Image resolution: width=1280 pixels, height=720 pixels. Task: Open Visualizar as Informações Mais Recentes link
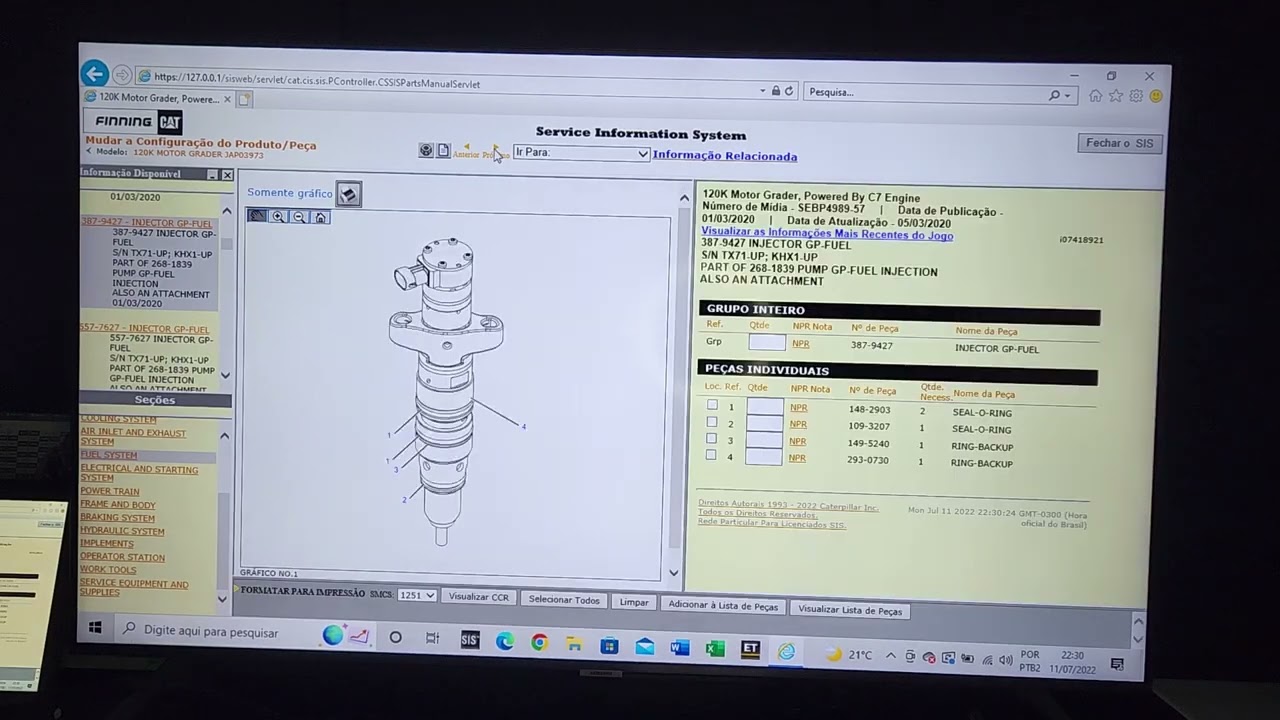pos(827,235)
